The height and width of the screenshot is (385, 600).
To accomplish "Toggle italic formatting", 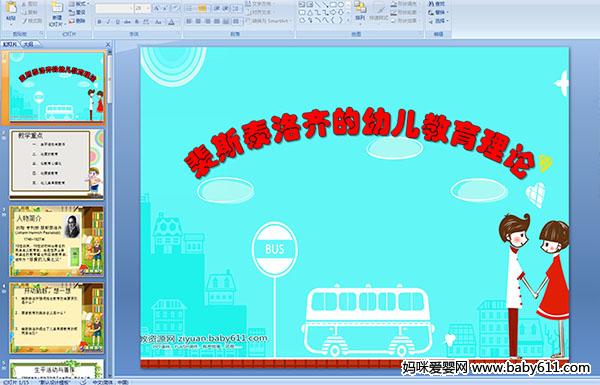I will point(108,22).
